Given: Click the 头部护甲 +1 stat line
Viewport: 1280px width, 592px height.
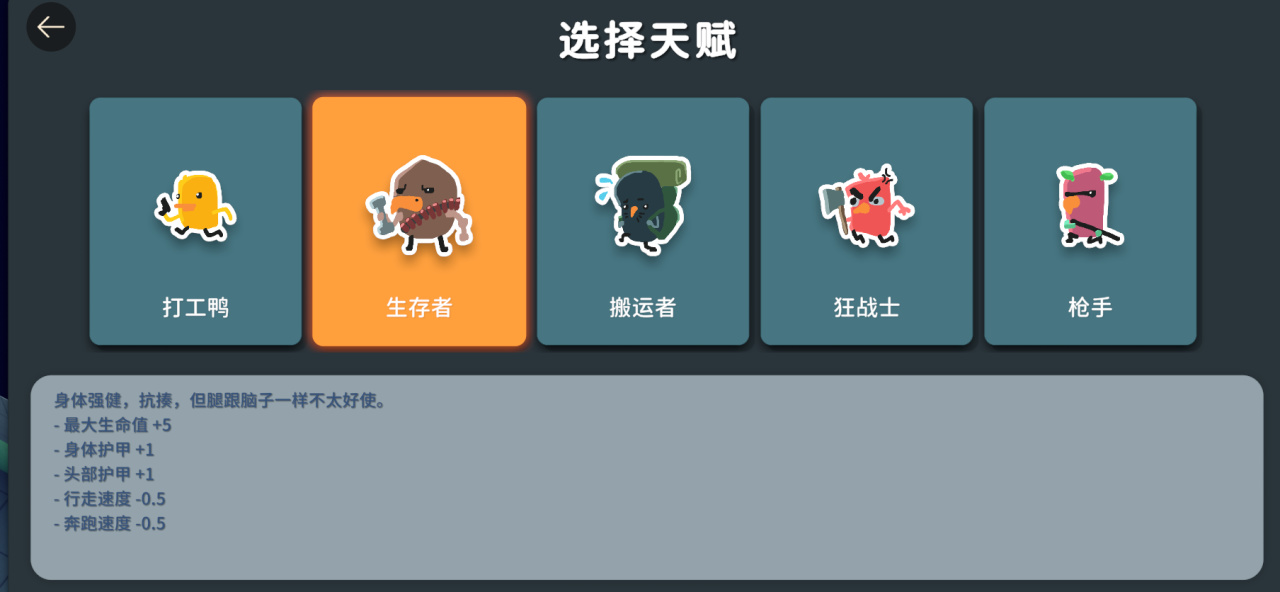Looking at the screenshot, I should pos(105,475).
